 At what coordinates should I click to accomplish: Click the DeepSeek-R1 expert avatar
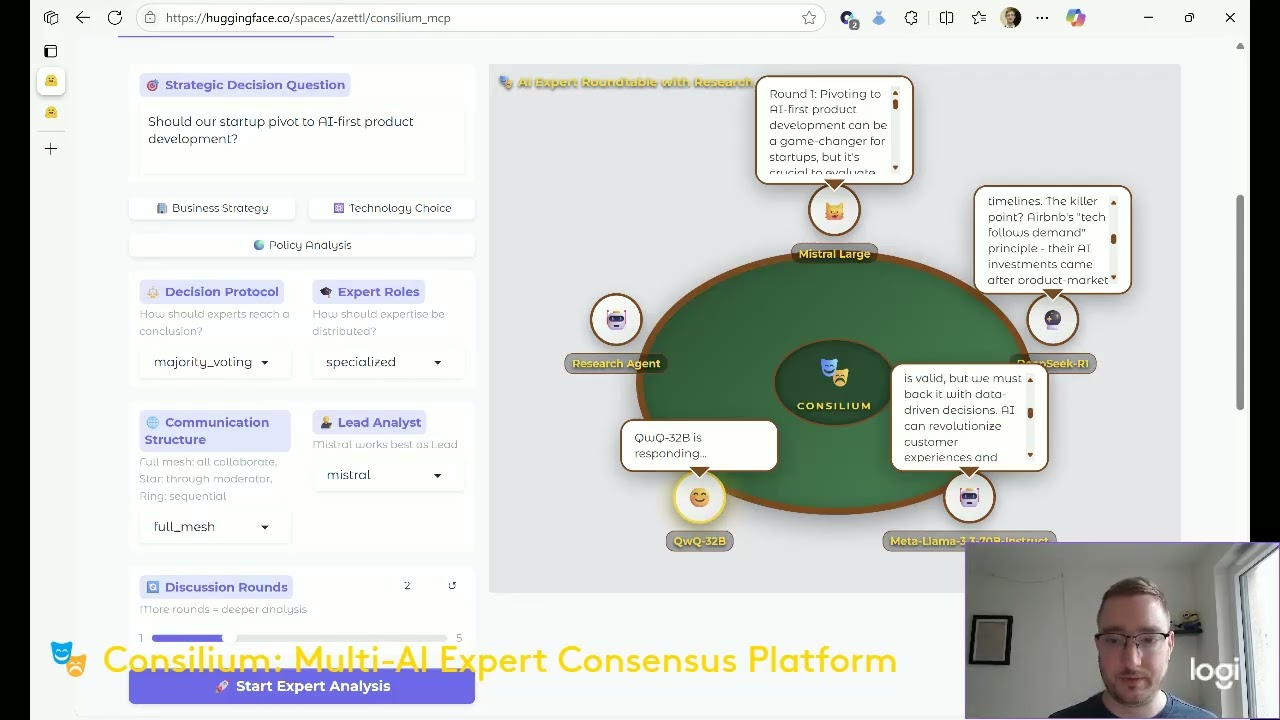[1052, 320]
